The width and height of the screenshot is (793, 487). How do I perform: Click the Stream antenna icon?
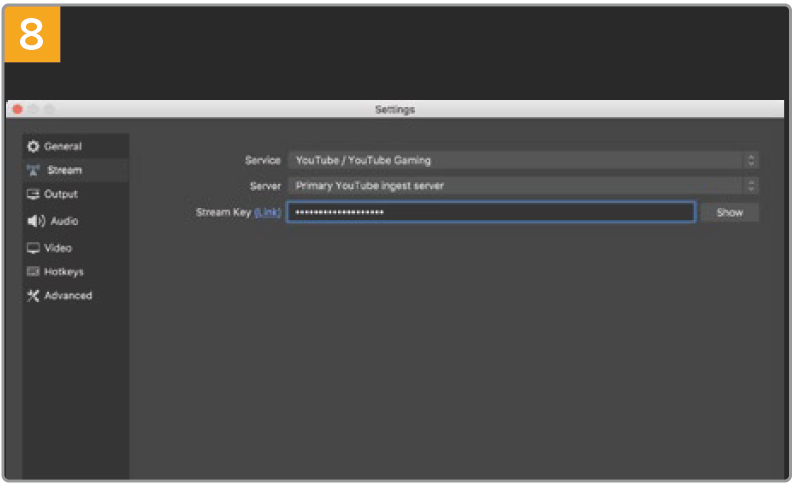(33, 170)
